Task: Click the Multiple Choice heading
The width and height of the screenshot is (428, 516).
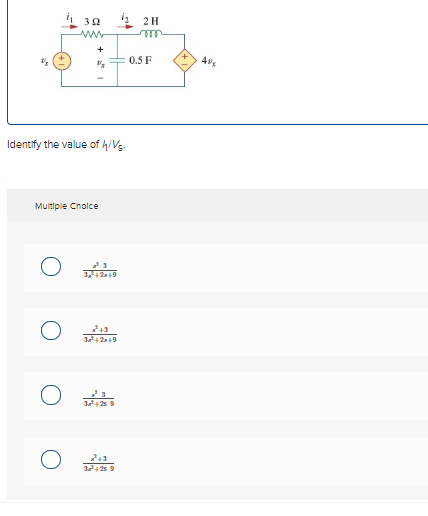Action: point(67,206)
